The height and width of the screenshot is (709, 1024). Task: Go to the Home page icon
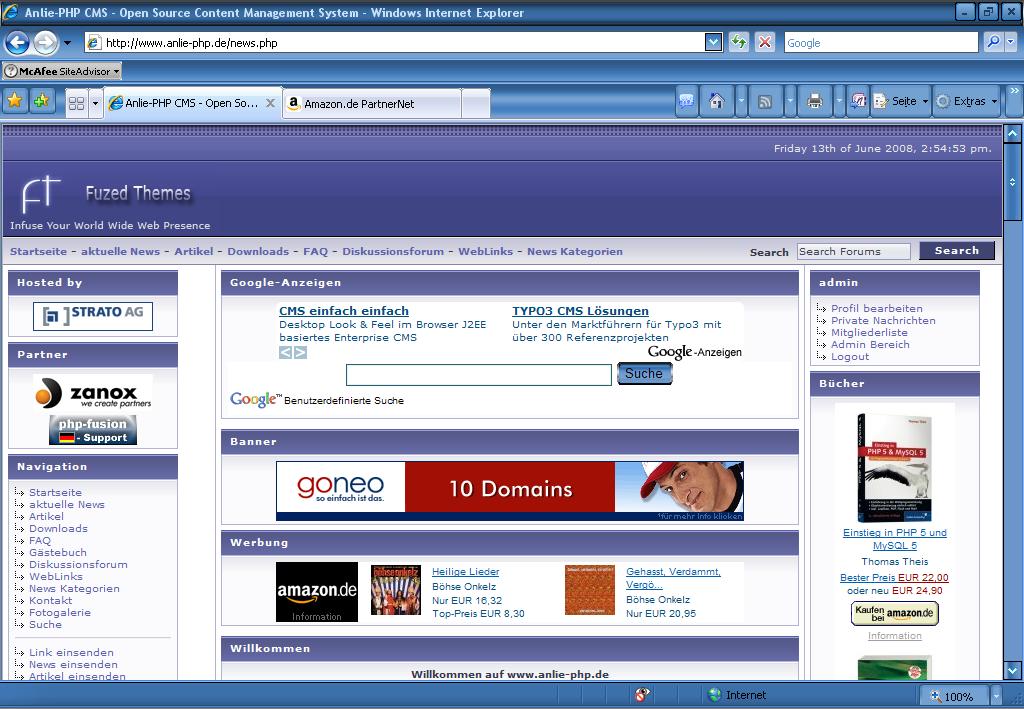(x=716, y=102)
